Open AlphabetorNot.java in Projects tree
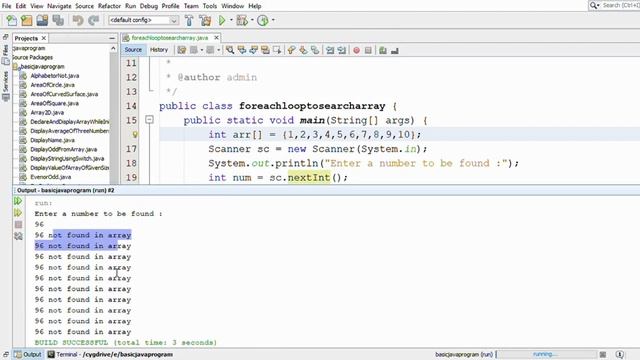This screenshot has height=360, width=640. click(x=55, y=76)
